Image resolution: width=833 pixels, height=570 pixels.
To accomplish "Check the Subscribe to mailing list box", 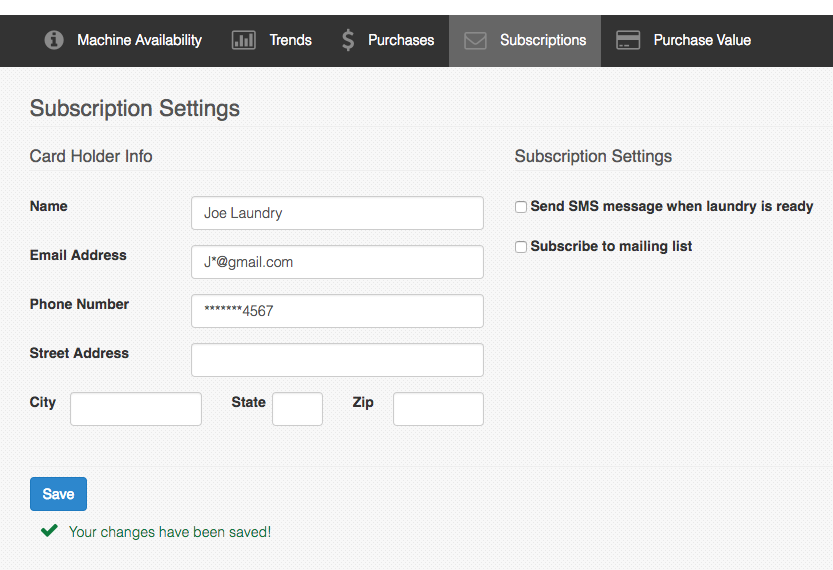I will point(521,247).
